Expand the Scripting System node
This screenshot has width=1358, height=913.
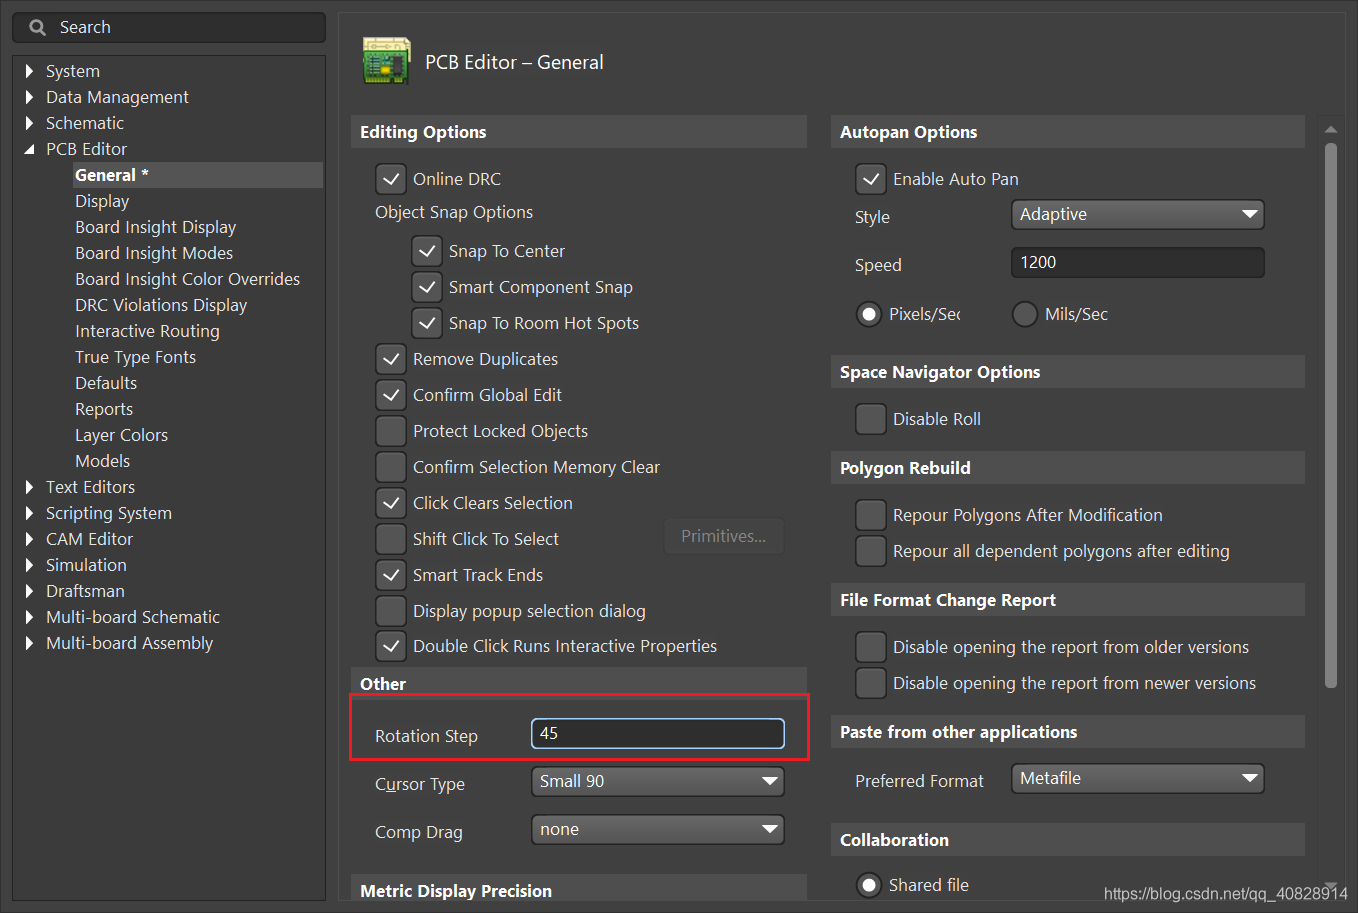(x=30, y=513)
